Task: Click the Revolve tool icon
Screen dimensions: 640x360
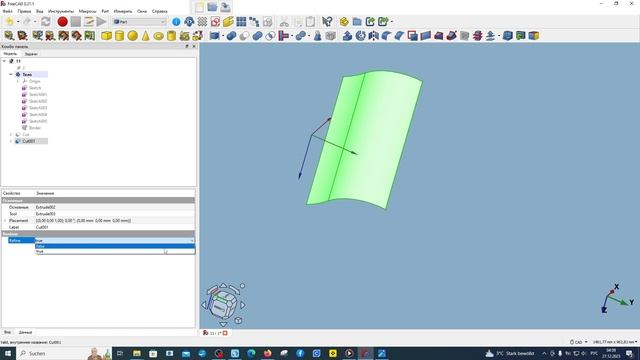Action: [360, 36]
